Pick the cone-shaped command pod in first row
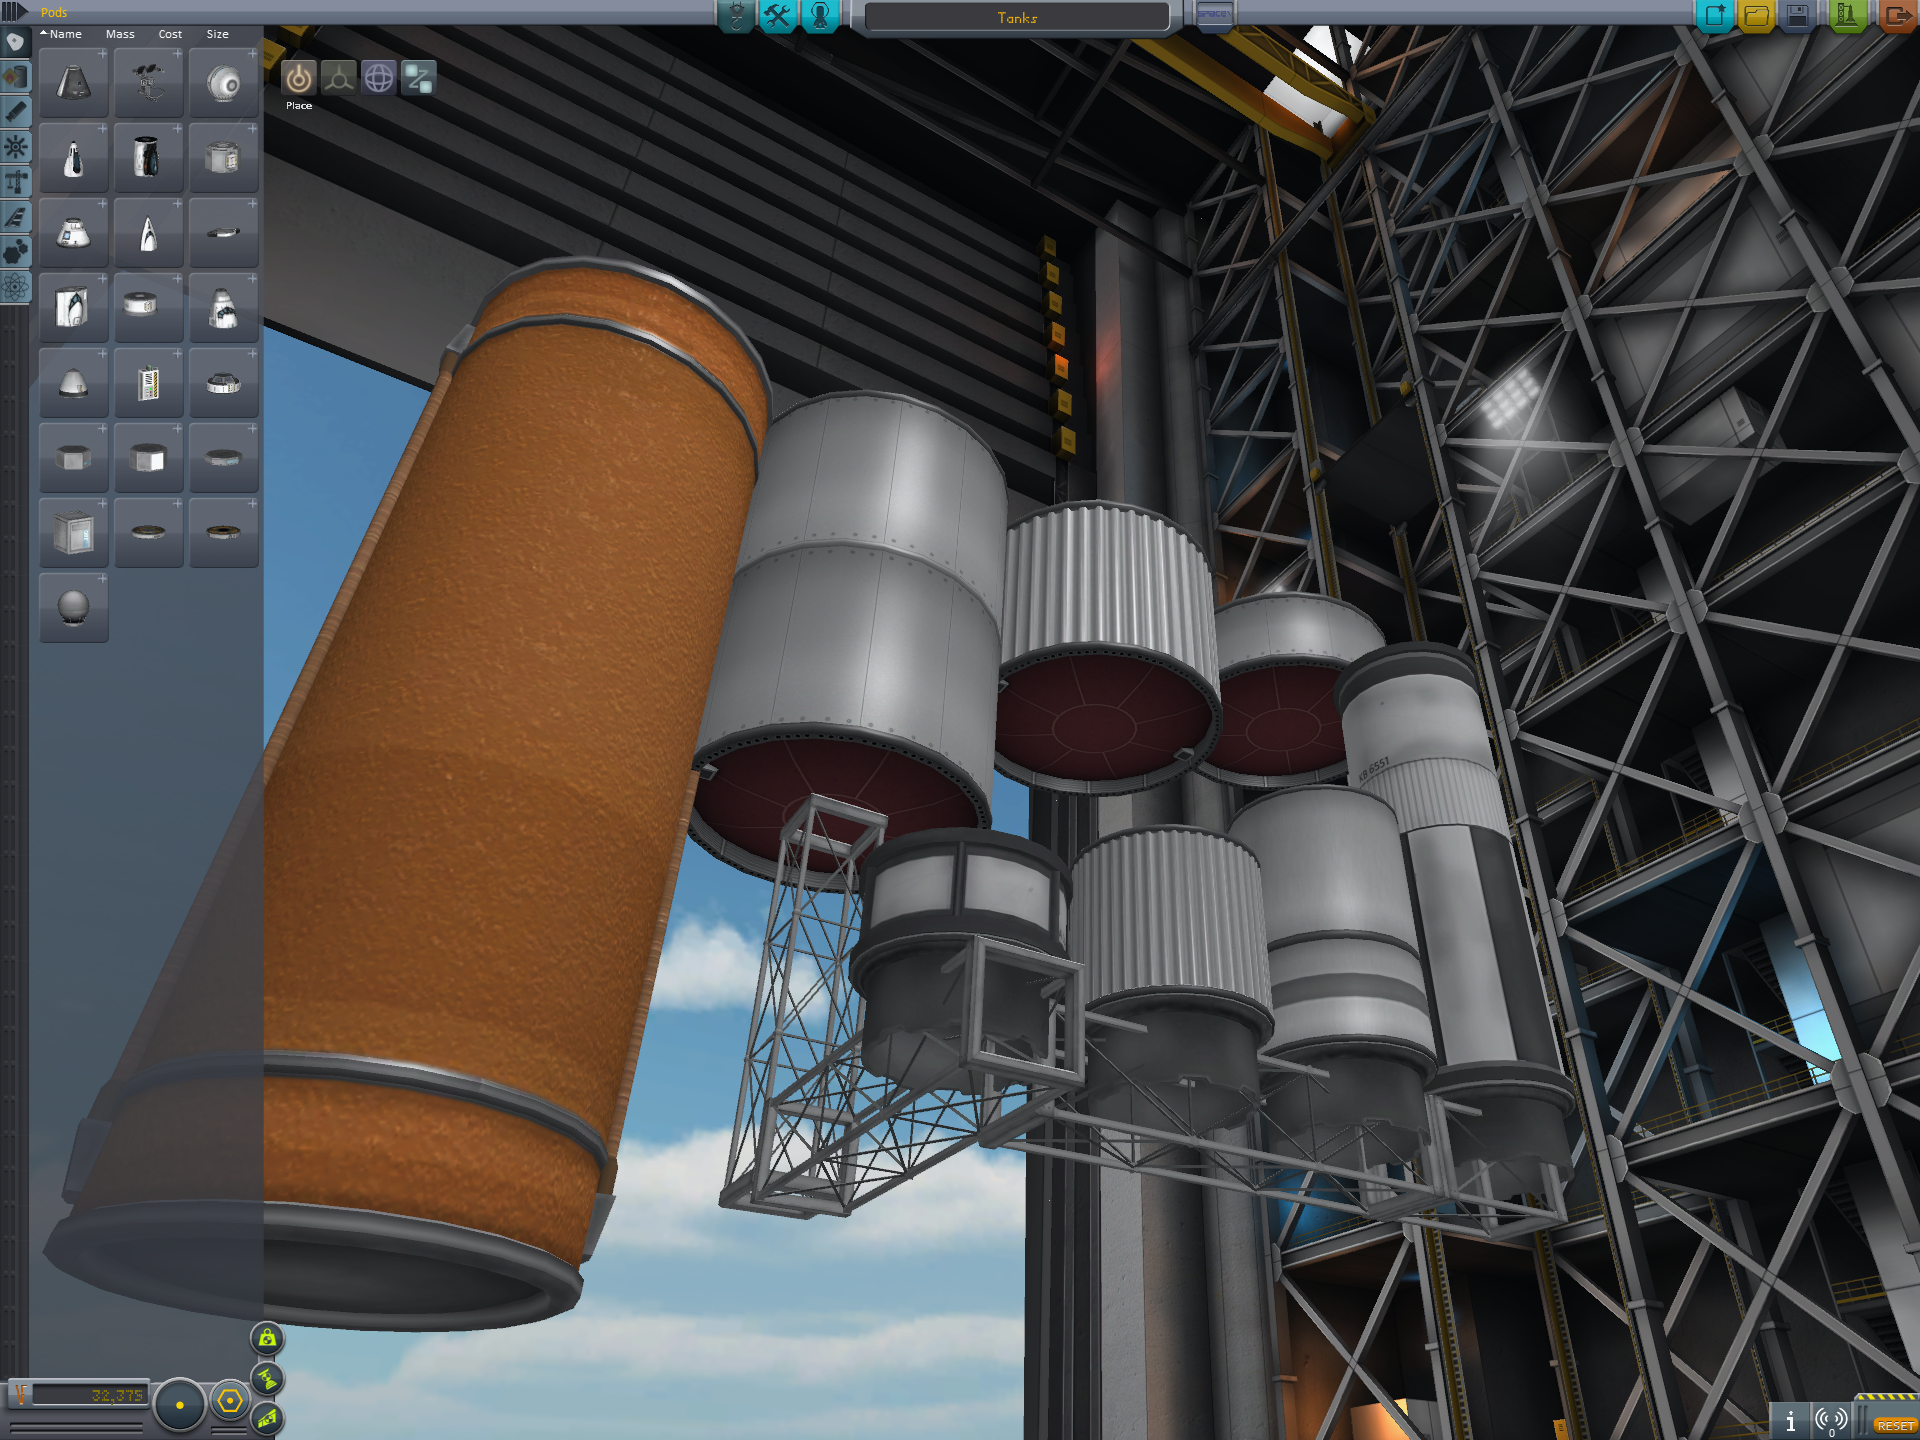 (x=74, y=83)
